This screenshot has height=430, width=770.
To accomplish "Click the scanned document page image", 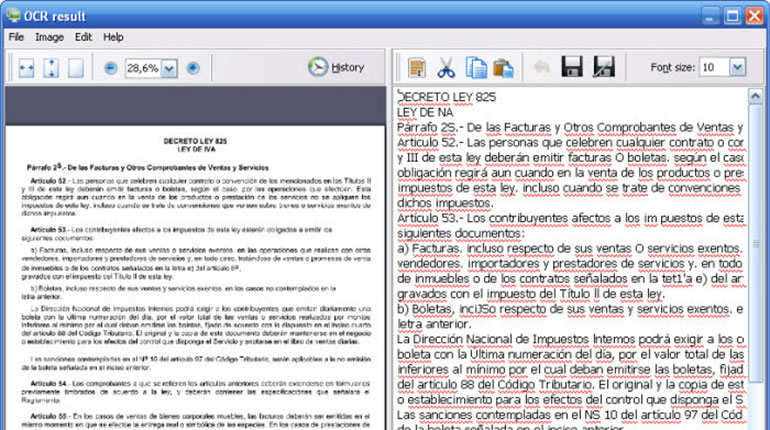I will coord(195,278).
